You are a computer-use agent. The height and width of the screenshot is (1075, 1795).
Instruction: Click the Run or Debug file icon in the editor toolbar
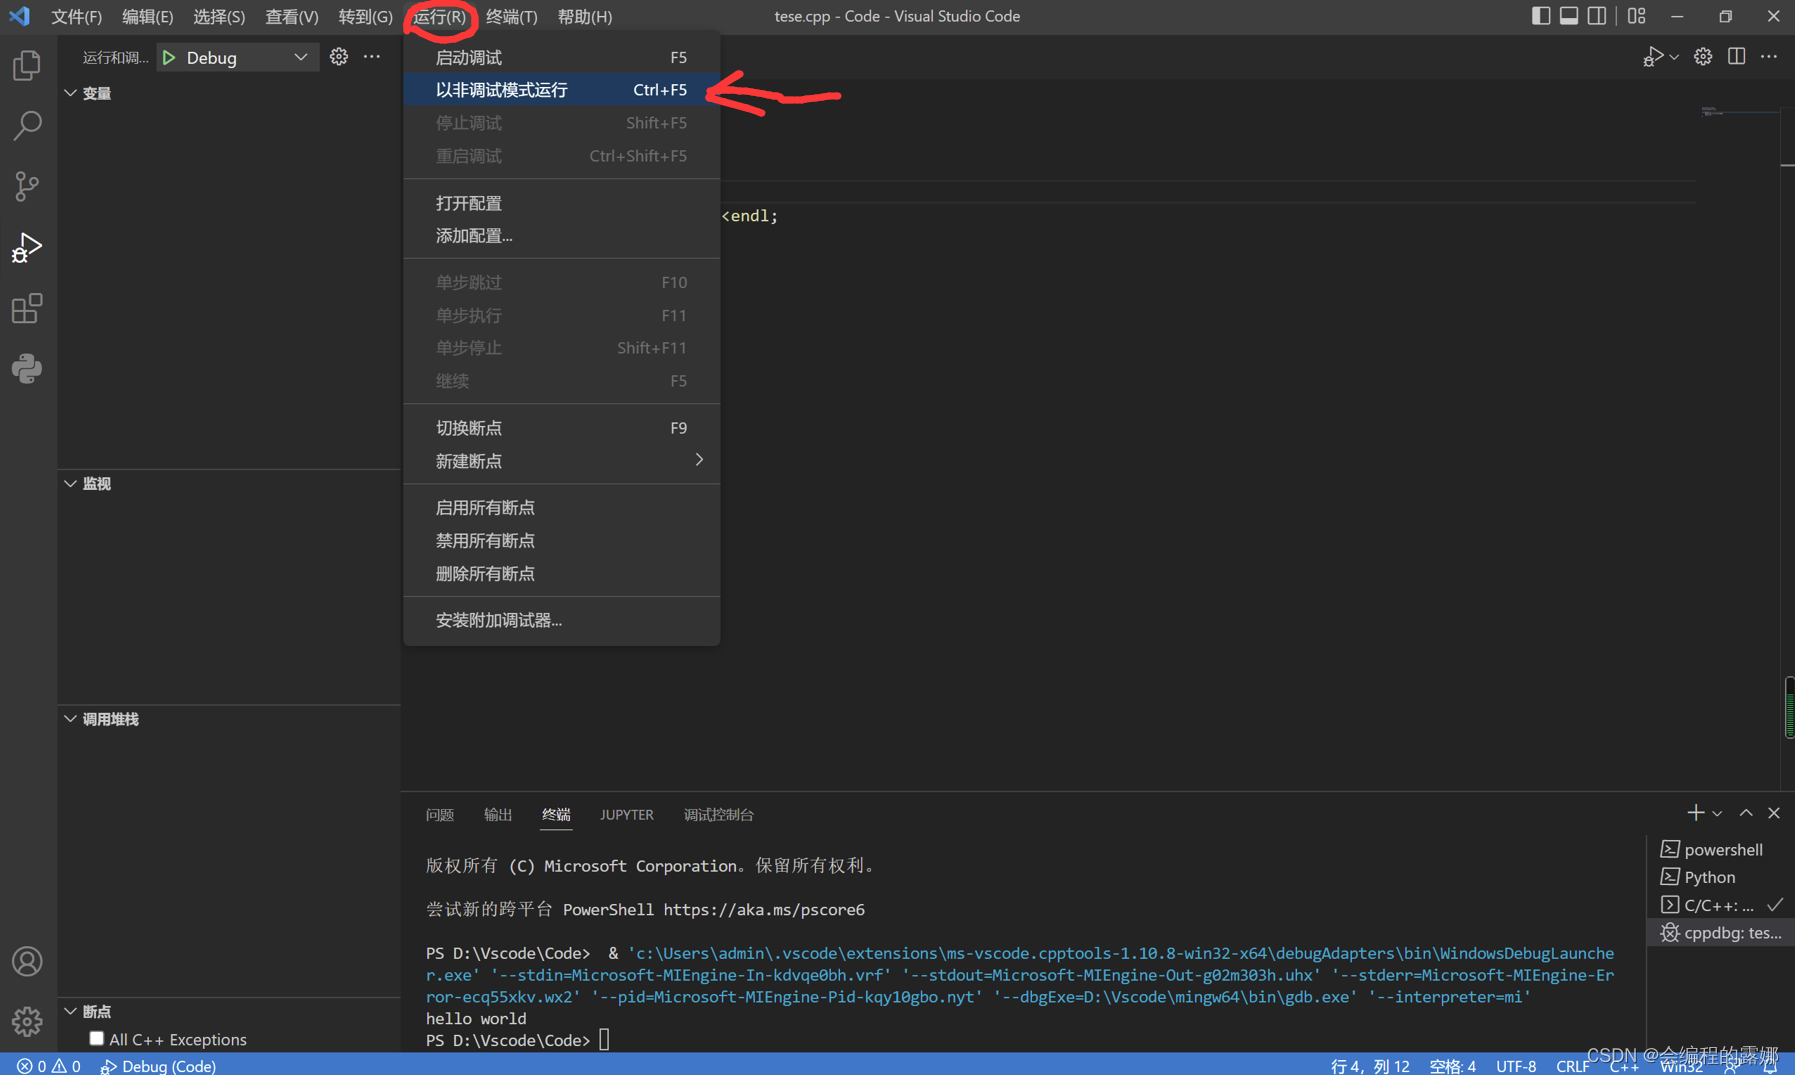coord(1652,57)
